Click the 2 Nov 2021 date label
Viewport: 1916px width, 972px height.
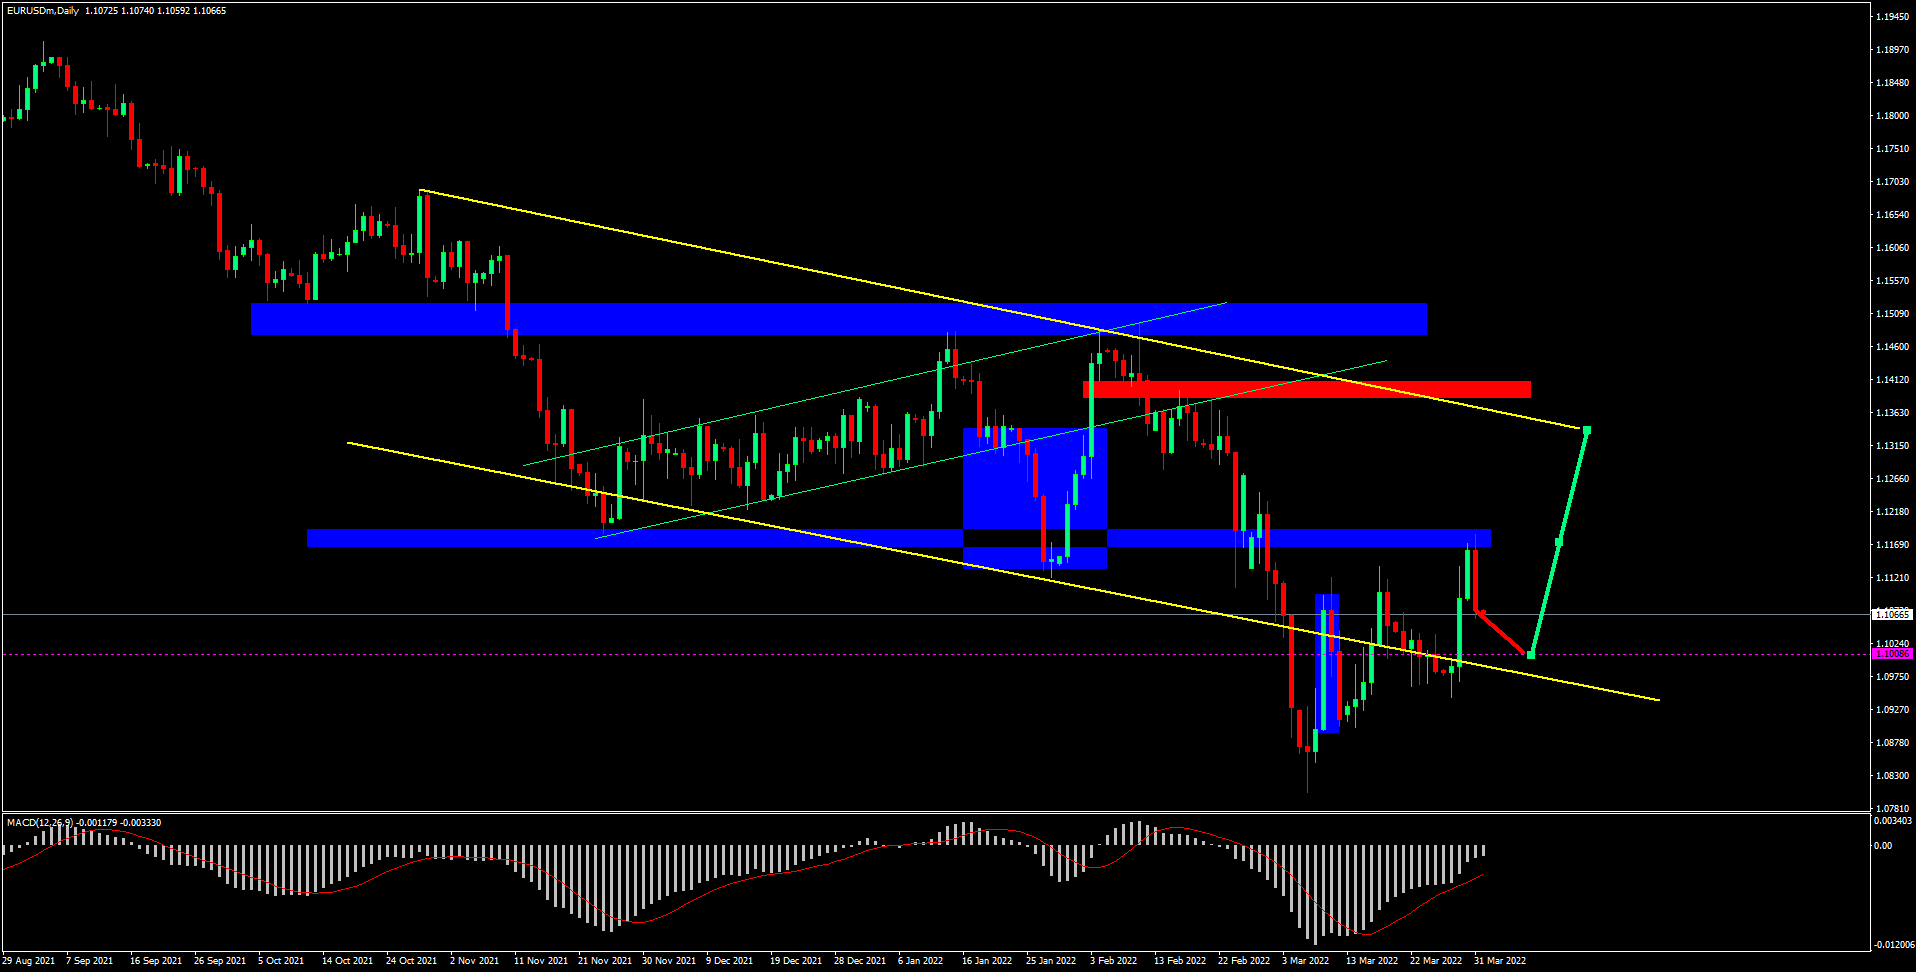tap(474, 961)
